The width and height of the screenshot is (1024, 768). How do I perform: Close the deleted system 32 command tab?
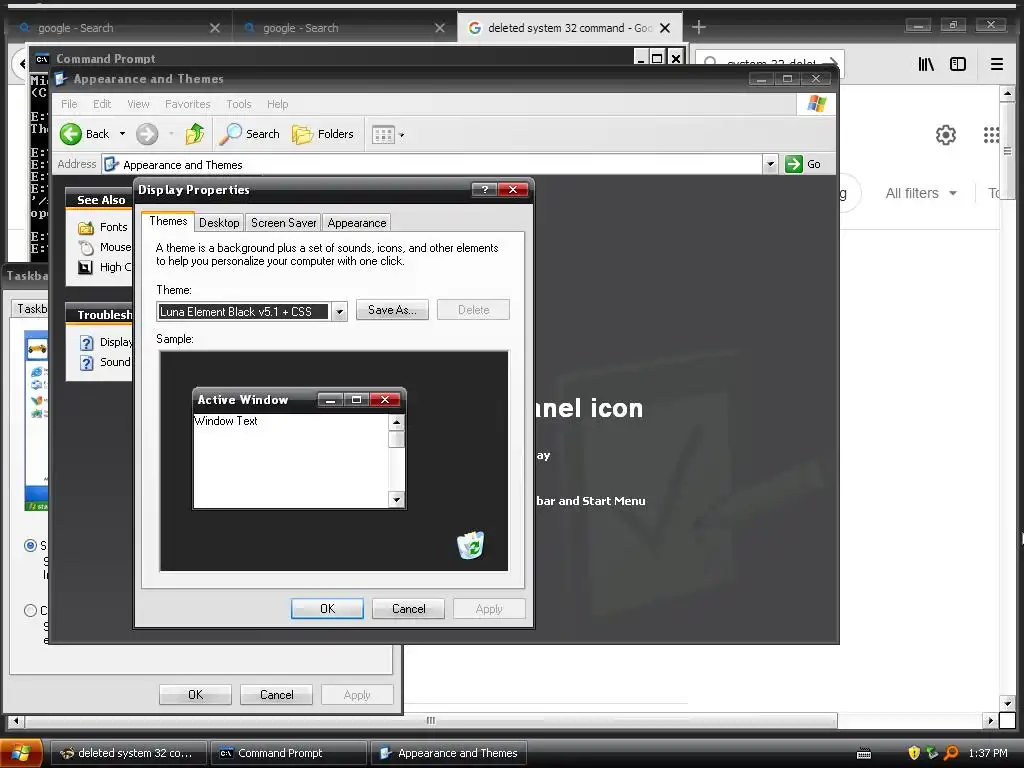(665, 28)
